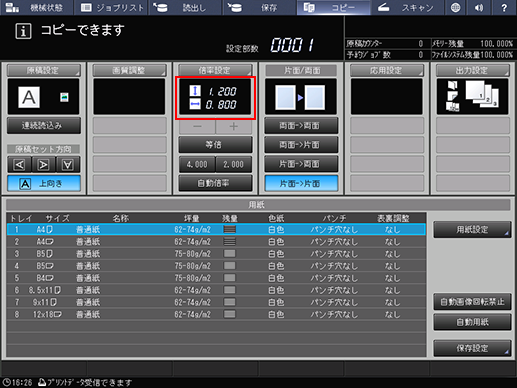
Task: Open the 応用設定 application settings menu
Action: click(x=387, y=70)
